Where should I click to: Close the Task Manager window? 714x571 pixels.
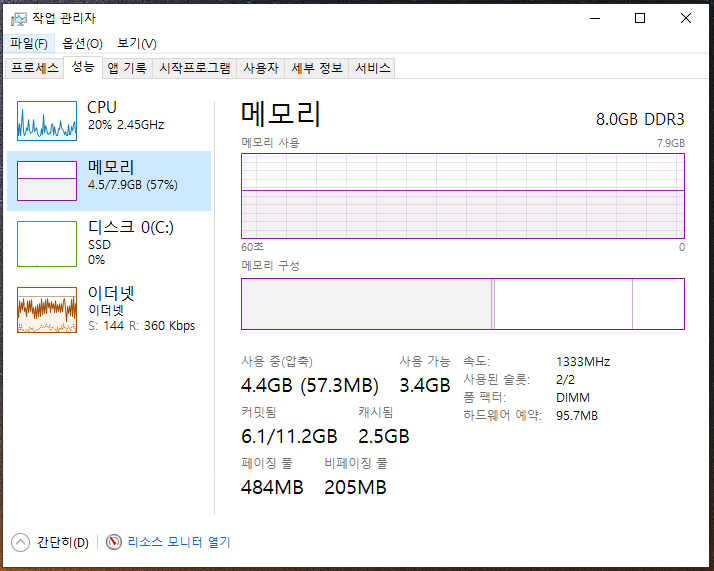coord(686,18)
